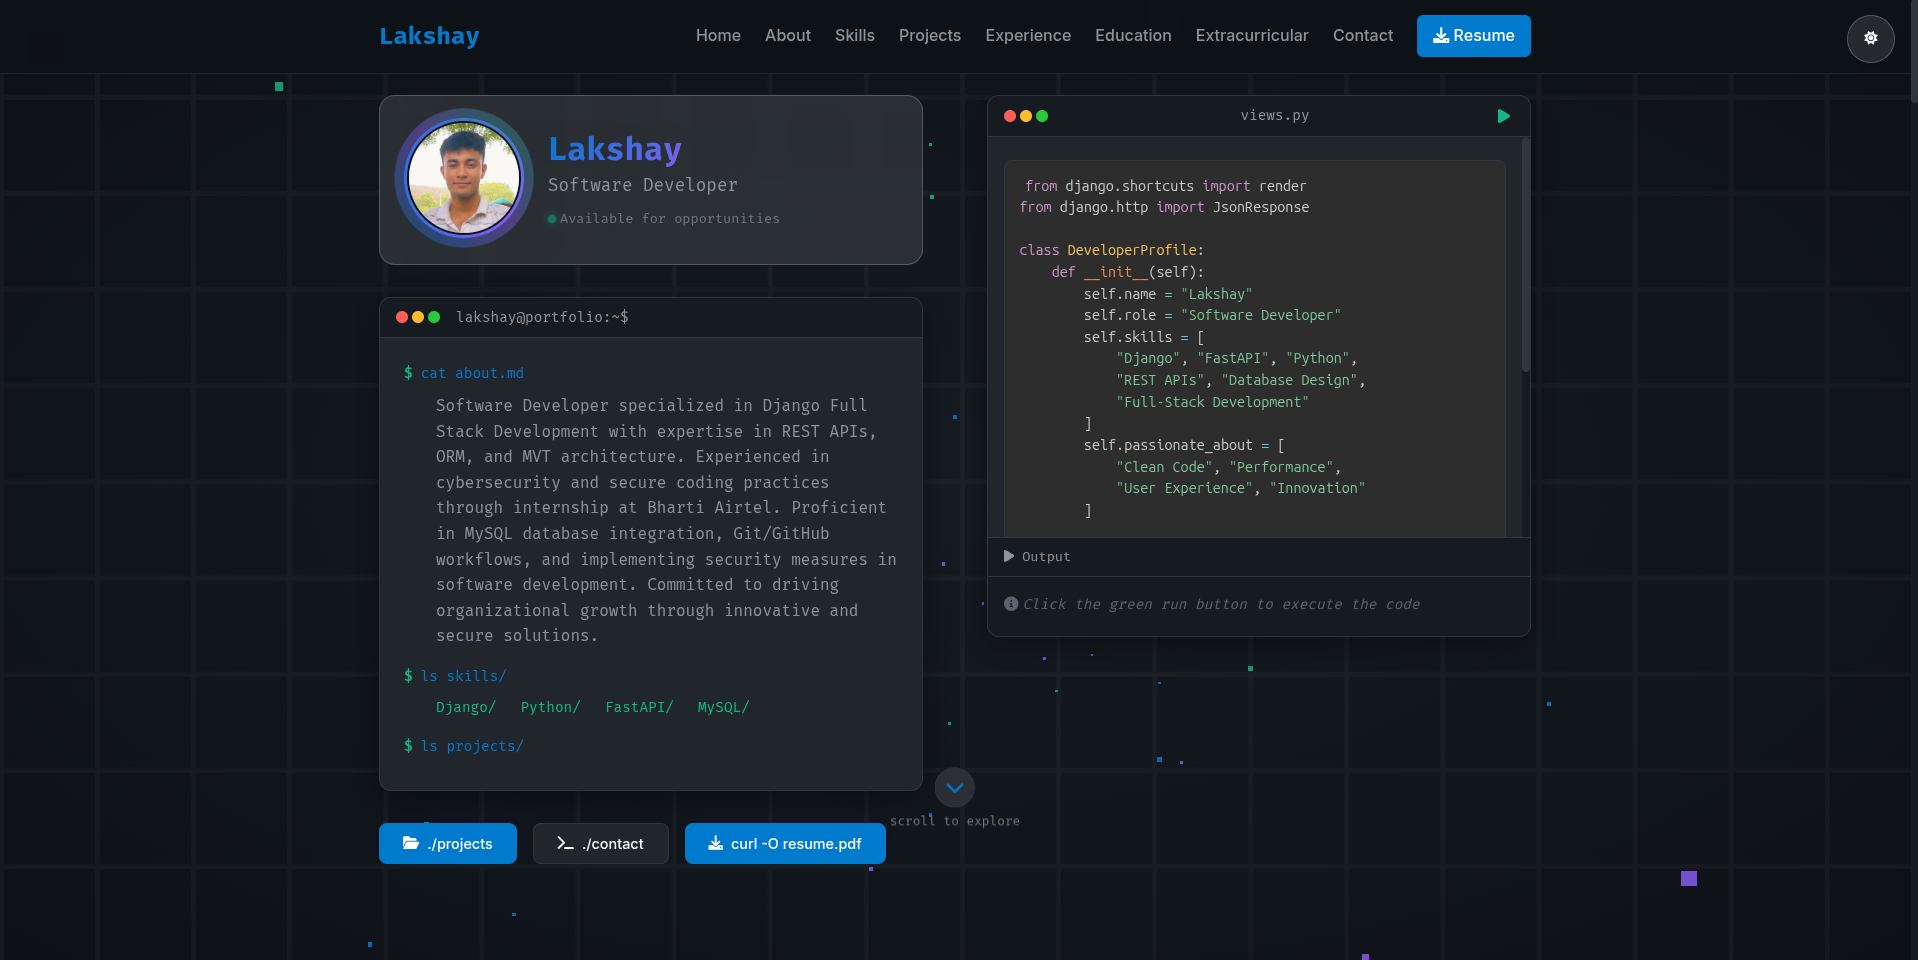The width and height of the screenshot is (1918, 960).
Task: Click the red traffic-light dot on views.py window
Action: (x=1010, y=115)
